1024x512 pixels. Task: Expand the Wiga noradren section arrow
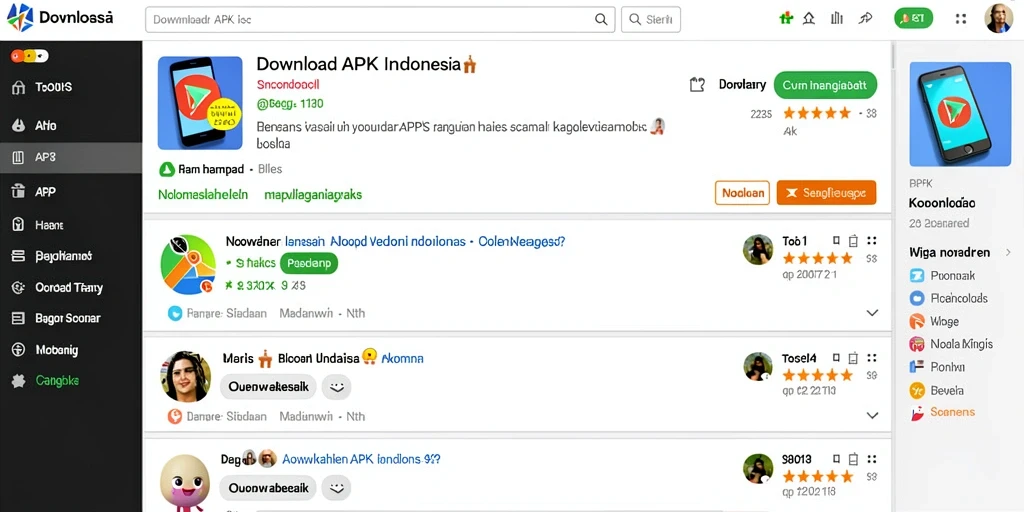(1008, 253)
